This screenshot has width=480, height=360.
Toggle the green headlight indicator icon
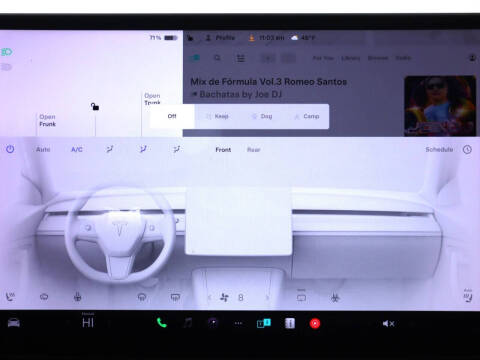(x=7, y=52)
